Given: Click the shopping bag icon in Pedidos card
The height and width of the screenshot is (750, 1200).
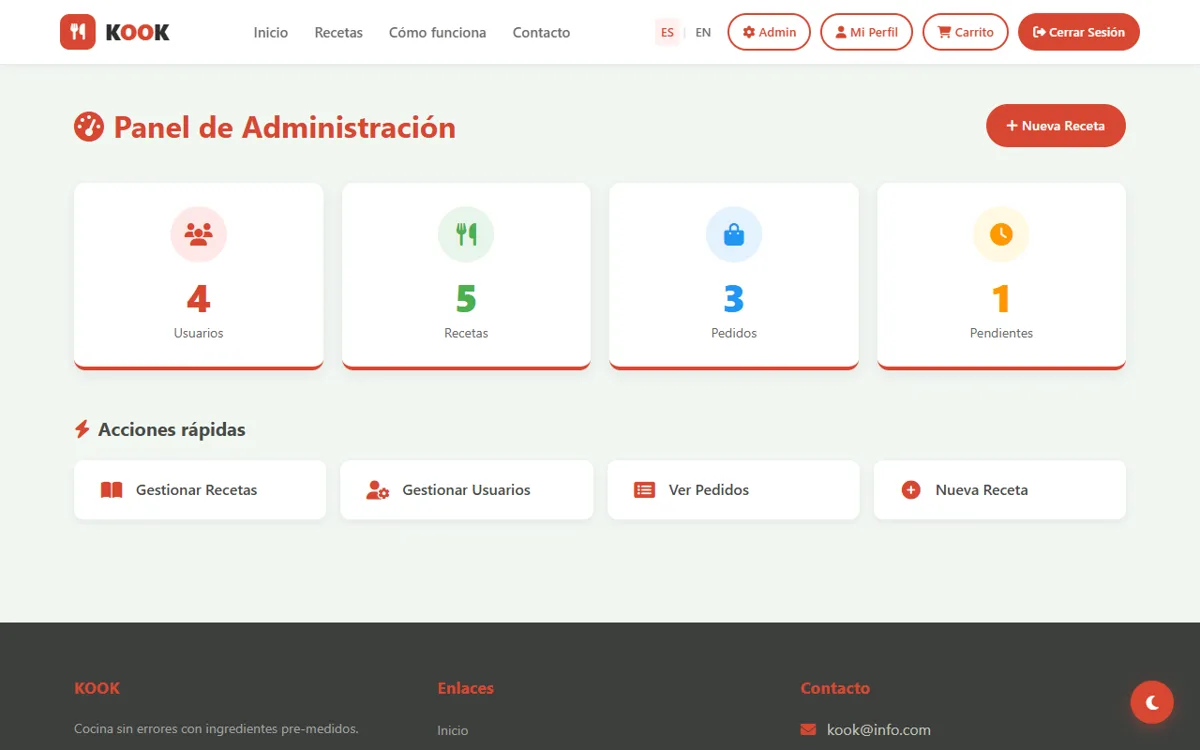Looking at the screenshot, I should point(734,234).
